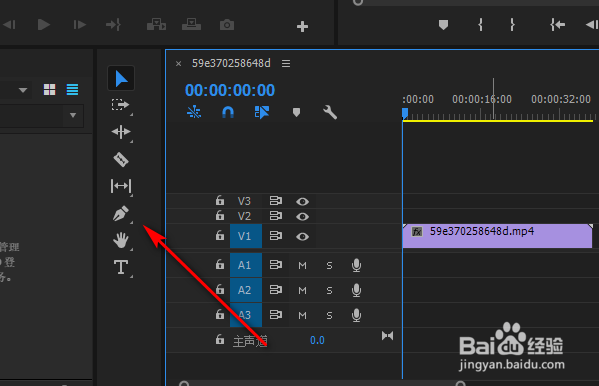Toggle lock on track A3
599x386 pixels.
220,315
